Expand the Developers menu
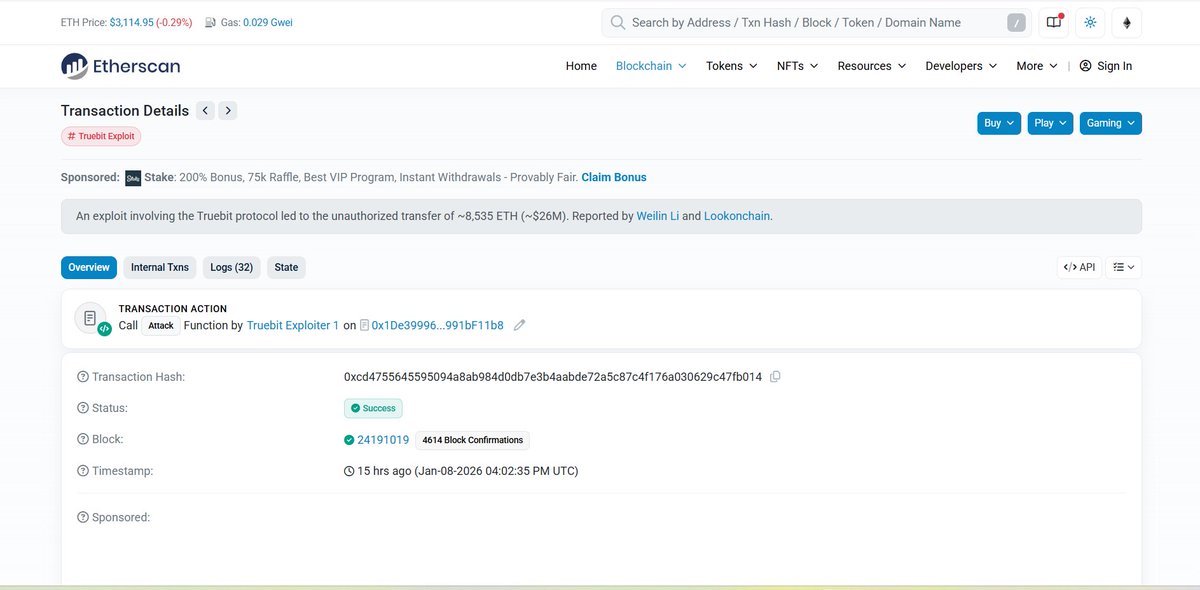 pos(961,66)
